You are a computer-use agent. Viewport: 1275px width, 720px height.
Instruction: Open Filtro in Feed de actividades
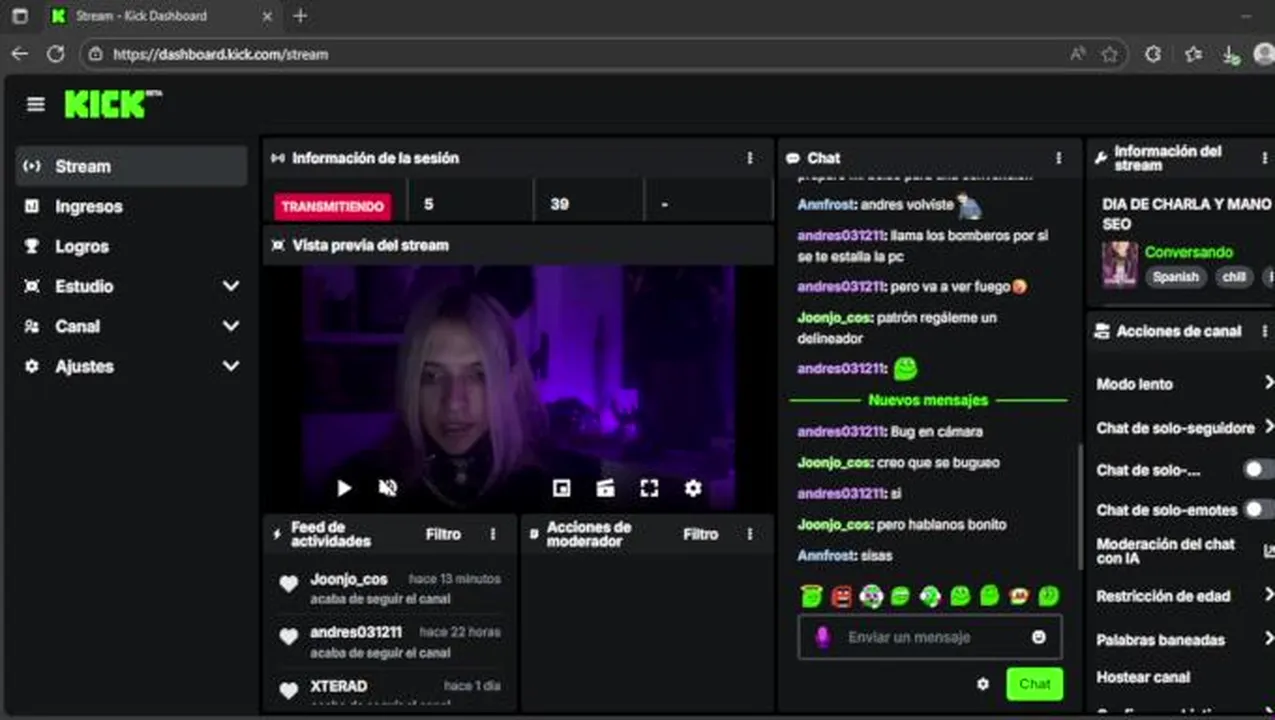coord(443,534)
